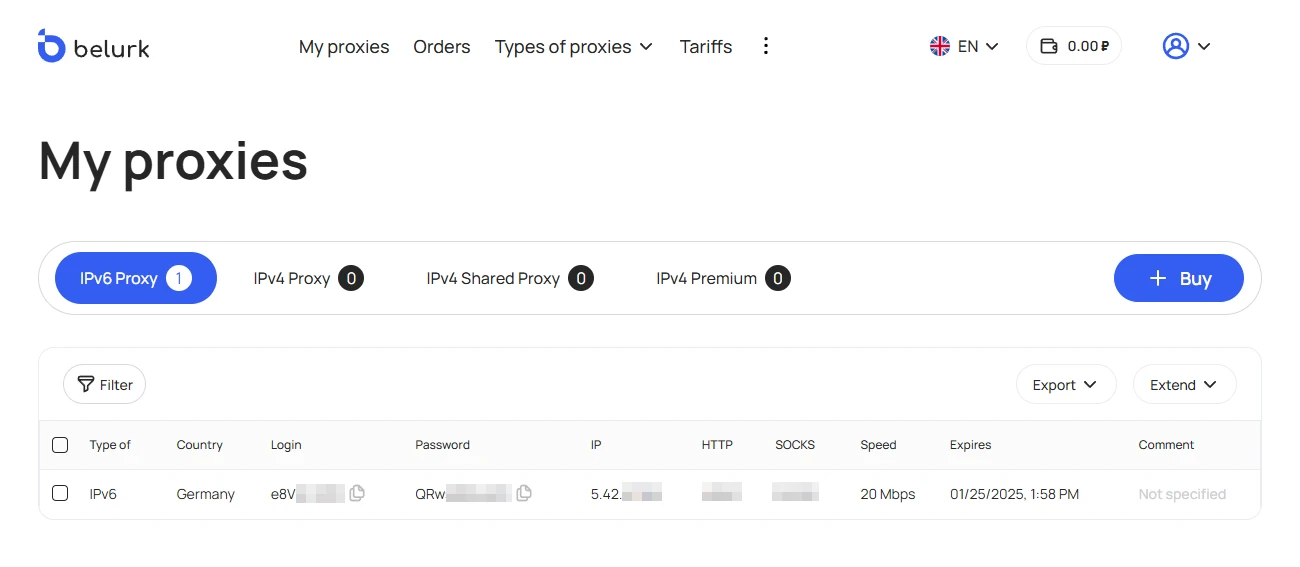Image resolution: width=1300 pixels, height=567 pixels.
Task: Click the UK flag language icon
Action: 940,46
